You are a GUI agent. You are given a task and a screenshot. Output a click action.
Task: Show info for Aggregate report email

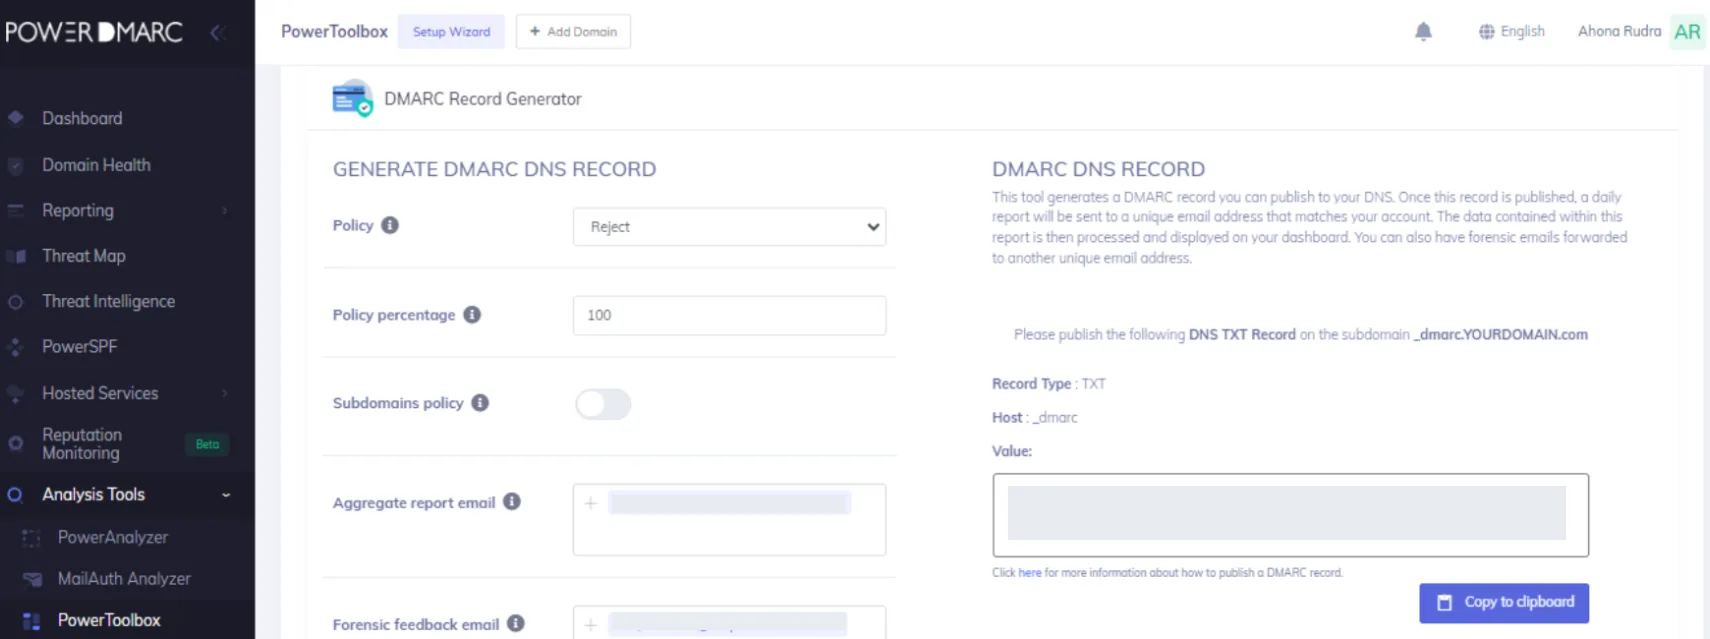pyautogui.click(x=512, y=502)
